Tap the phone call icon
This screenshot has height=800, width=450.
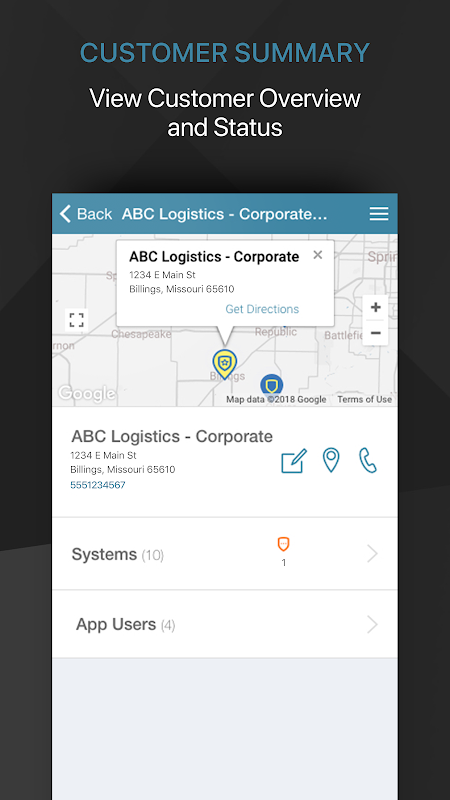tap(367, 460)
